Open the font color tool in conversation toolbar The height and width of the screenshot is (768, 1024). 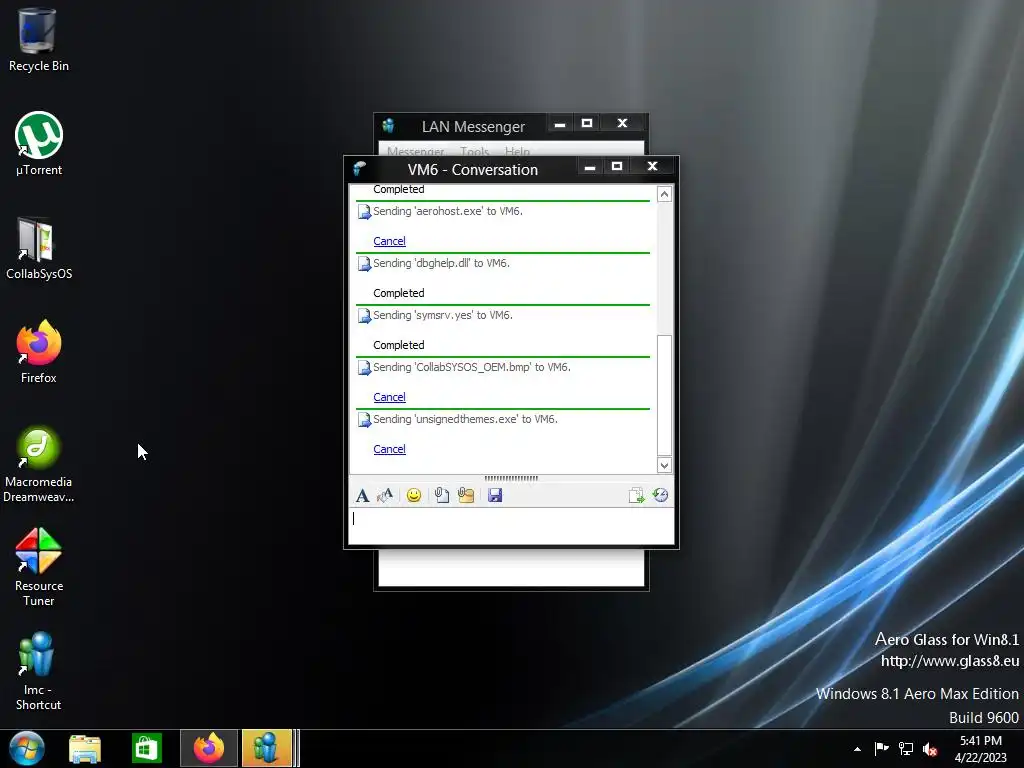(385, 496)
